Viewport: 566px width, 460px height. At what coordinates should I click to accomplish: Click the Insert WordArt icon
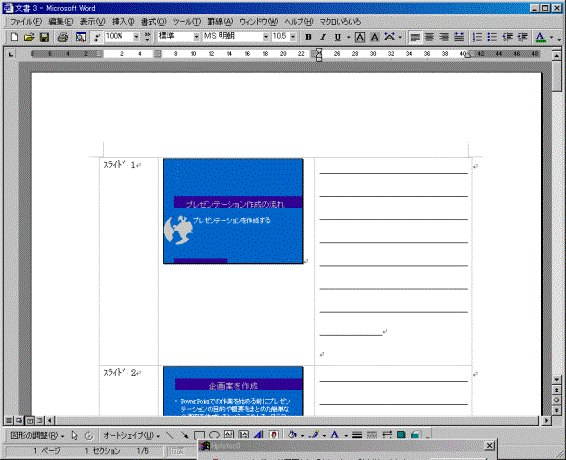point(258,435)
